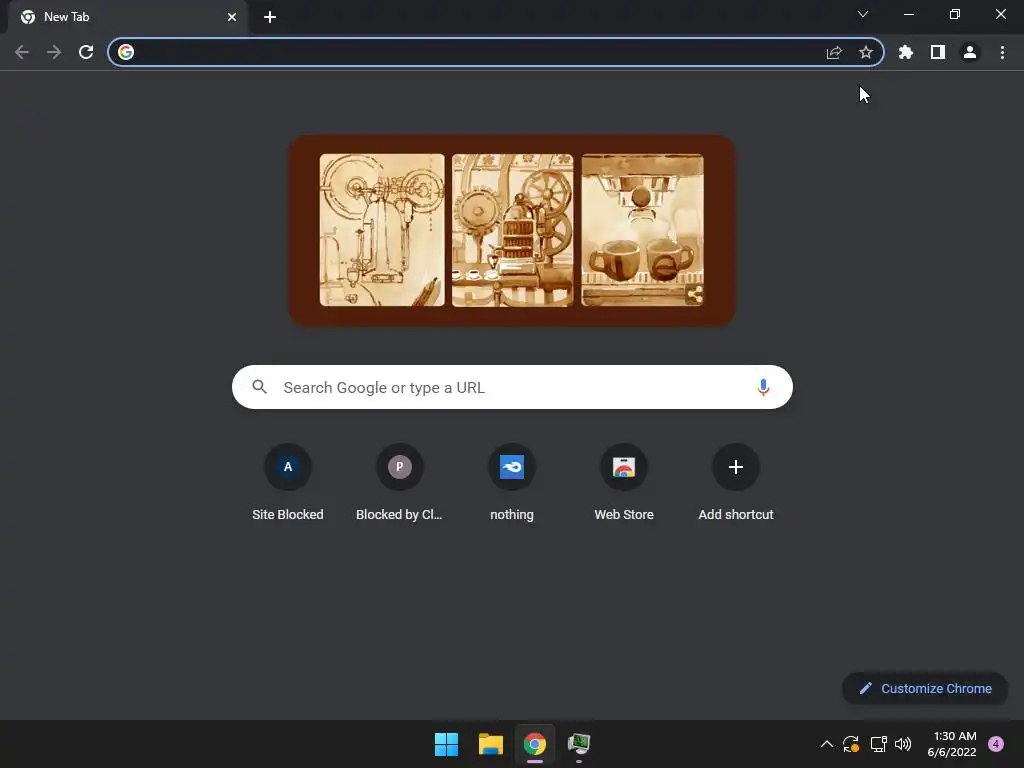Open the sync status tray icon
Screen dimensions: 1024x768
[851, 744]
